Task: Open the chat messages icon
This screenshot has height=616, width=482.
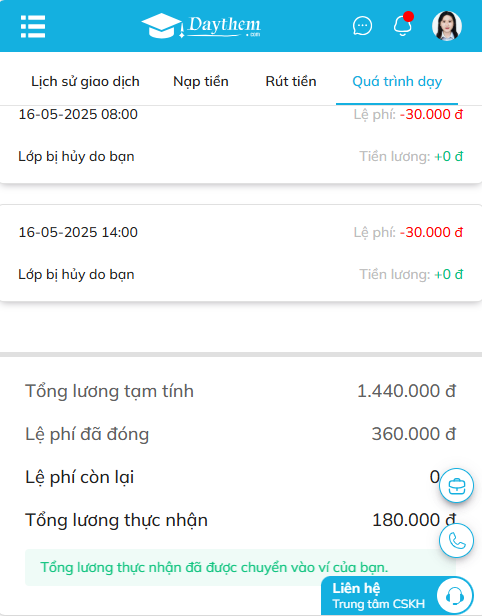Action: (362, 26)
